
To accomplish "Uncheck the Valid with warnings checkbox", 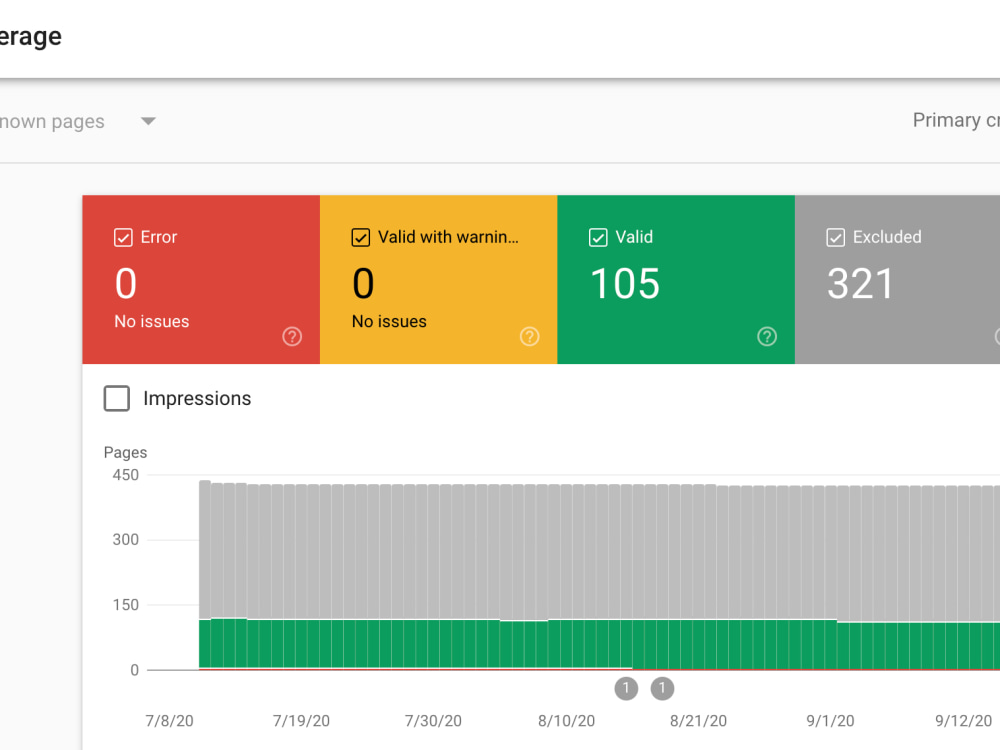I will tap(360, 237).
